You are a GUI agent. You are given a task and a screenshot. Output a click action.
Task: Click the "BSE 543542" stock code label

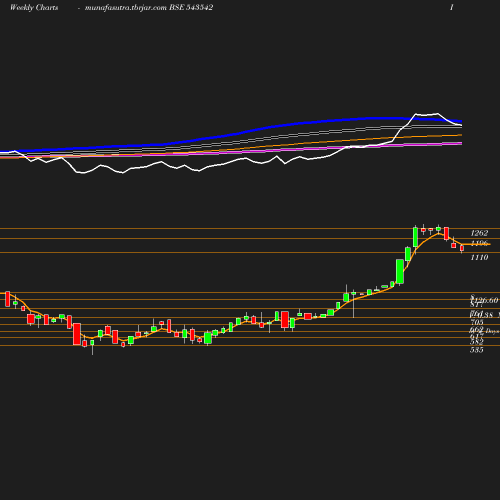click(191, 7)
